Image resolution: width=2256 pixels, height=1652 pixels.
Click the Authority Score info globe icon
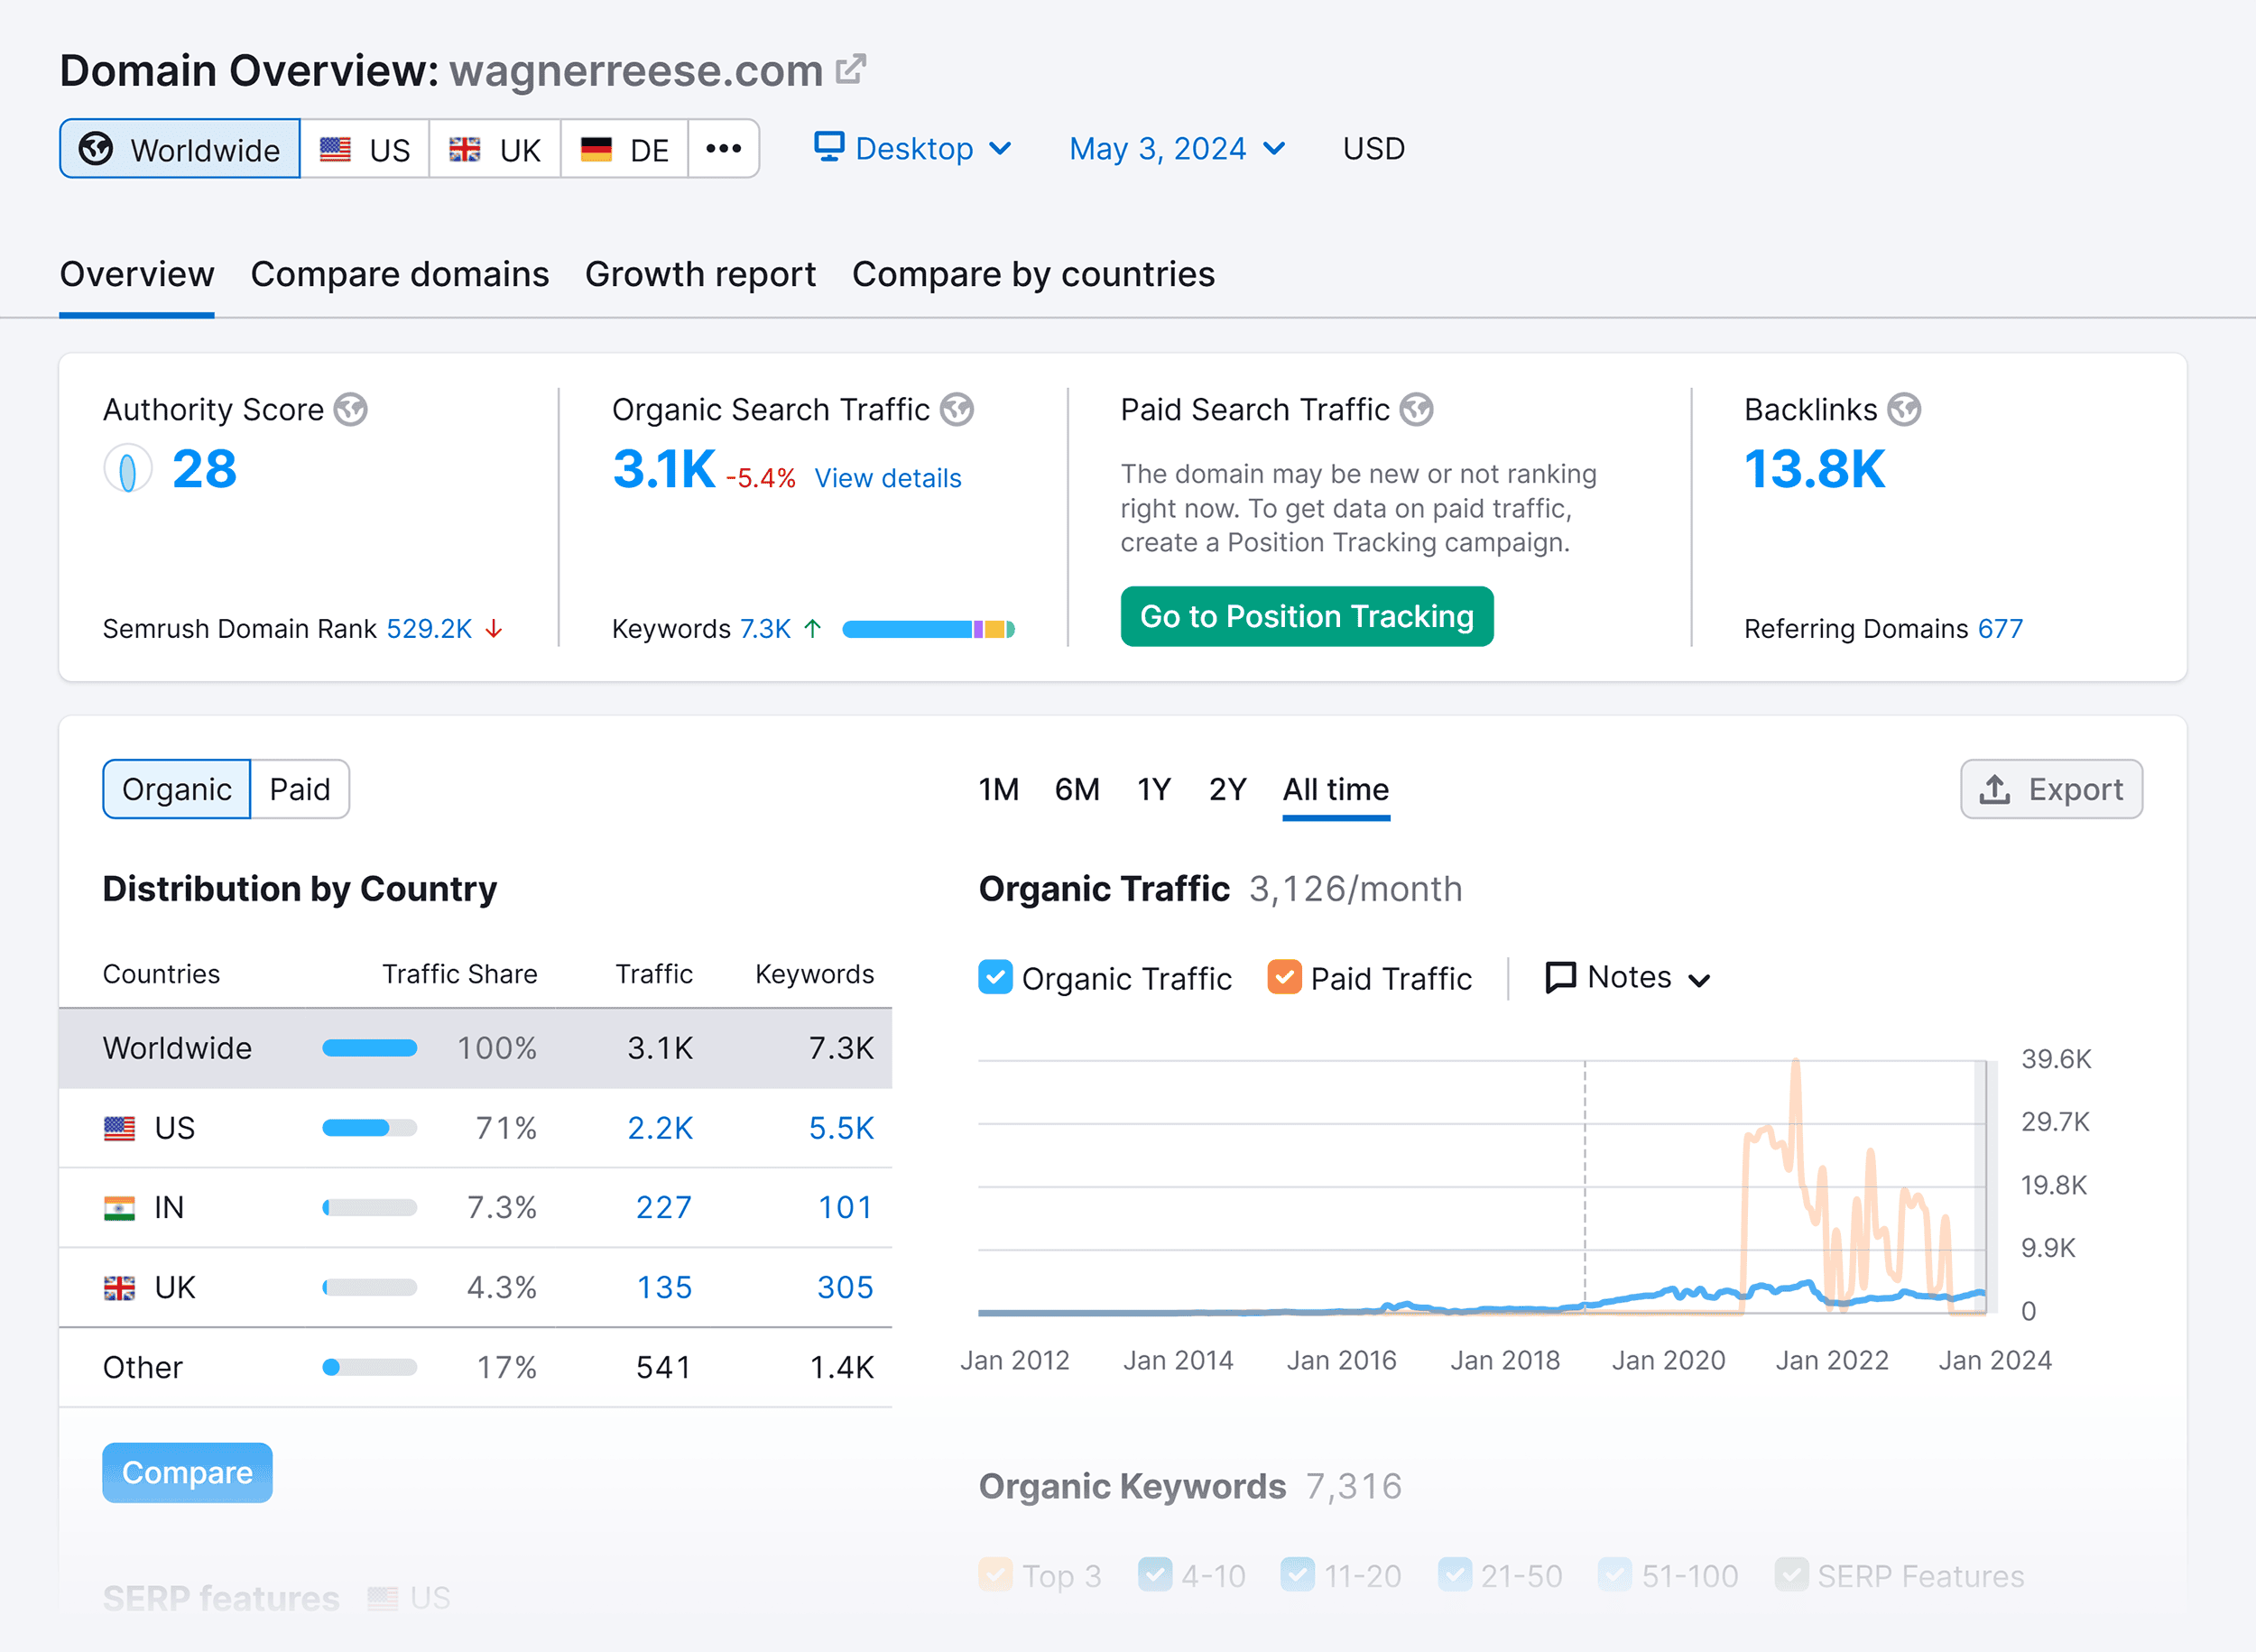(x=352, y=409)
